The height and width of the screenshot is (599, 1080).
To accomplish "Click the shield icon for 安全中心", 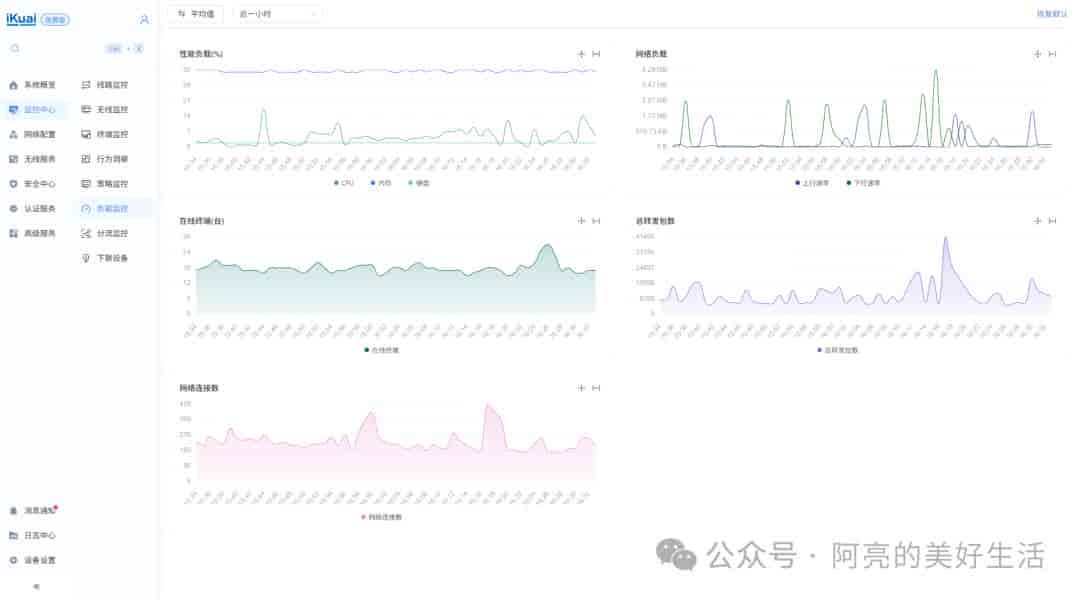I will click(x=13, y=184).
